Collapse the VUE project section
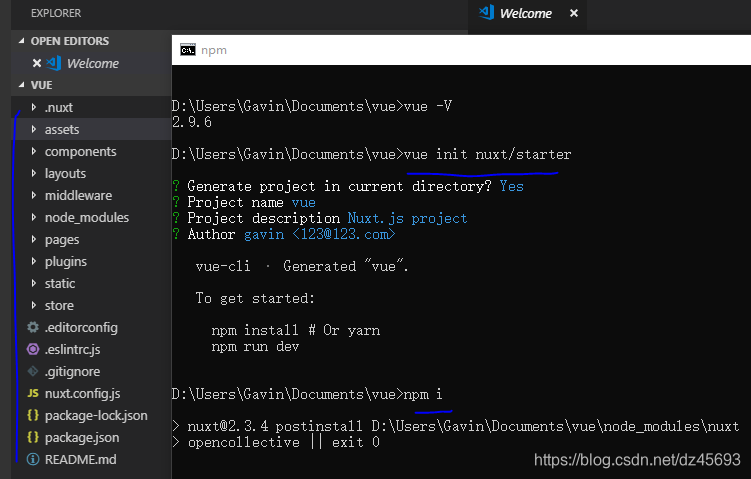 [x=22, y=85]
